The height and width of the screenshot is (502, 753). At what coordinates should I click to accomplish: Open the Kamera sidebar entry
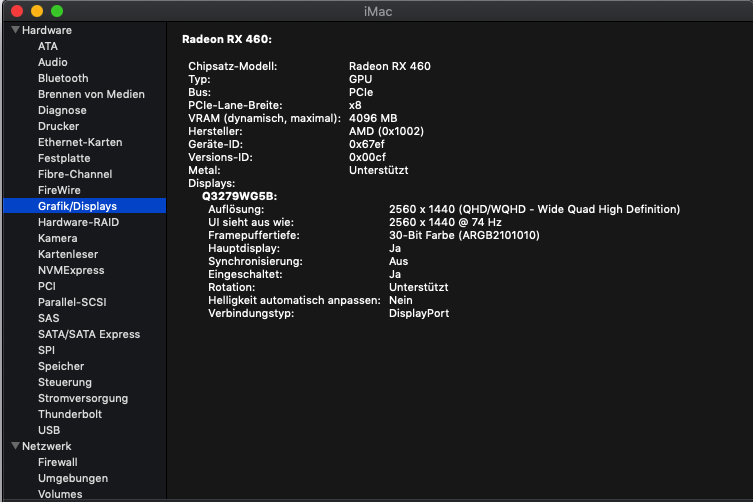point(57,238)
